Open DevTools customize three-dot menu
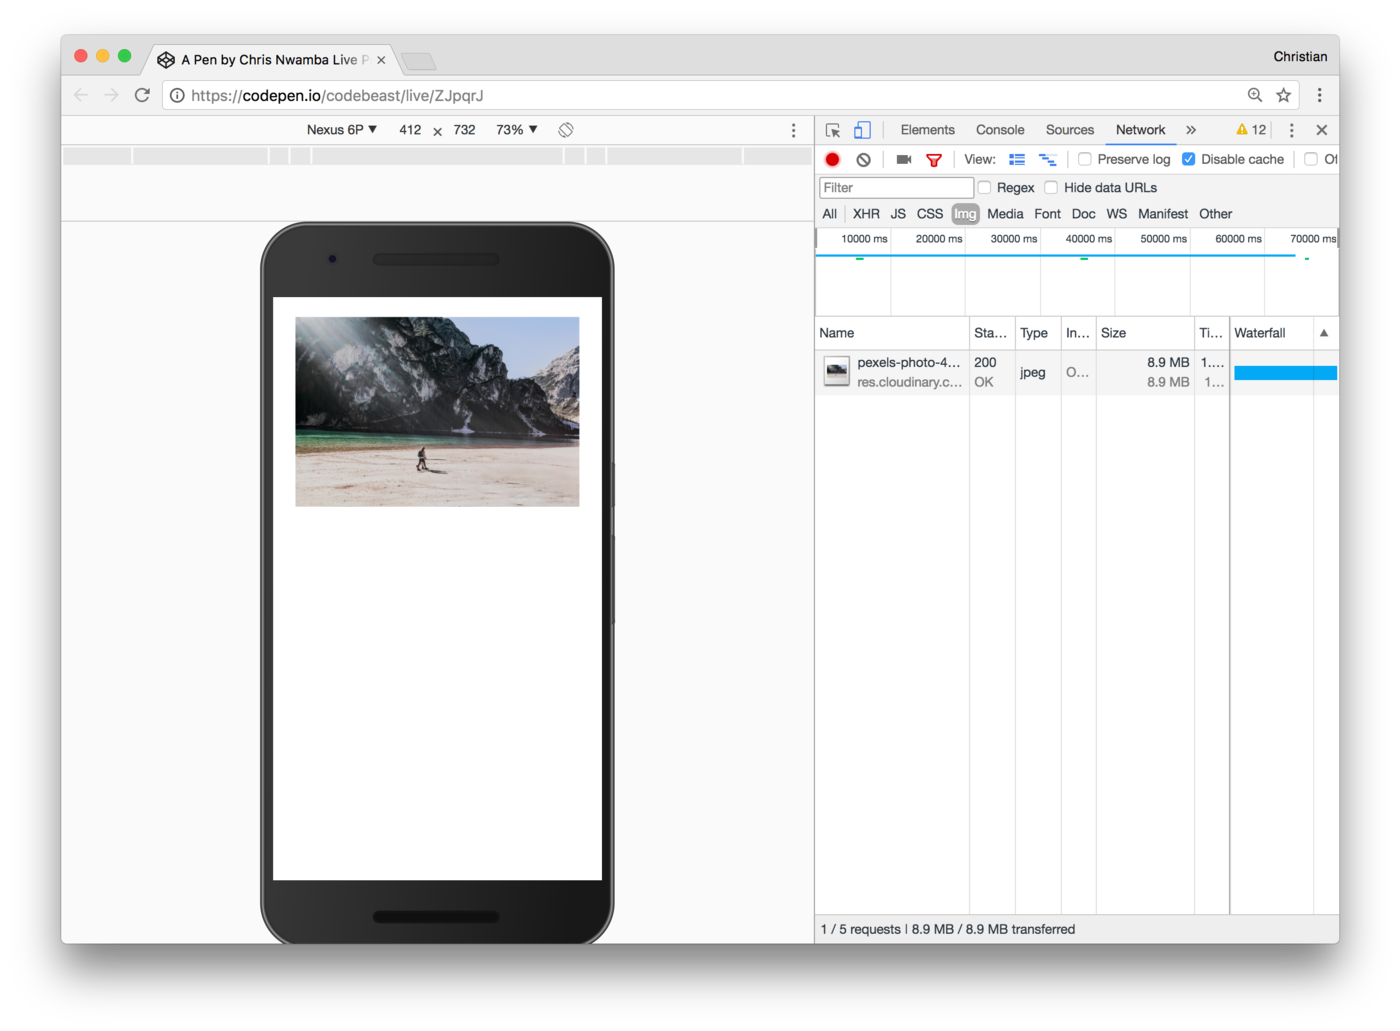Viewport: 1400px width, 1031px height. click(1291, 130)
